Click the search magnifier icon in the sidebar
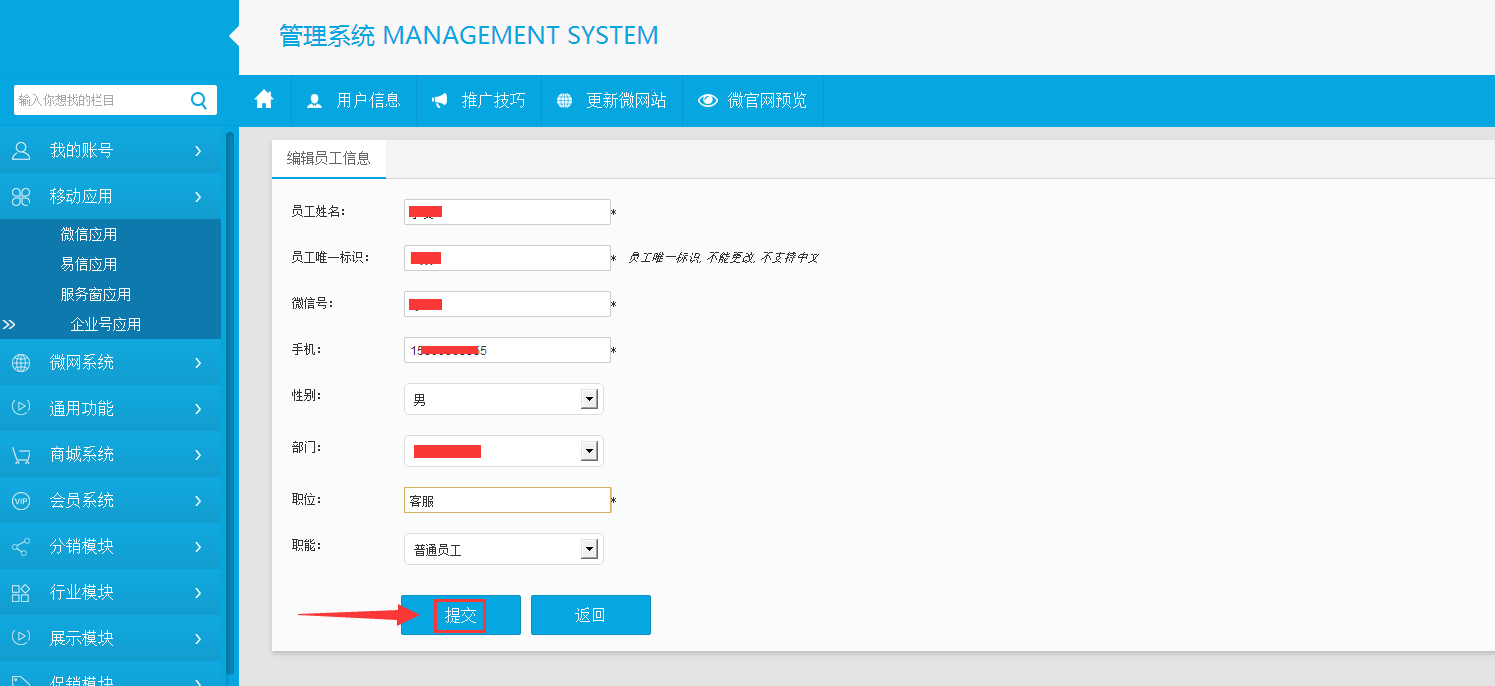 [x=198, y=100]
